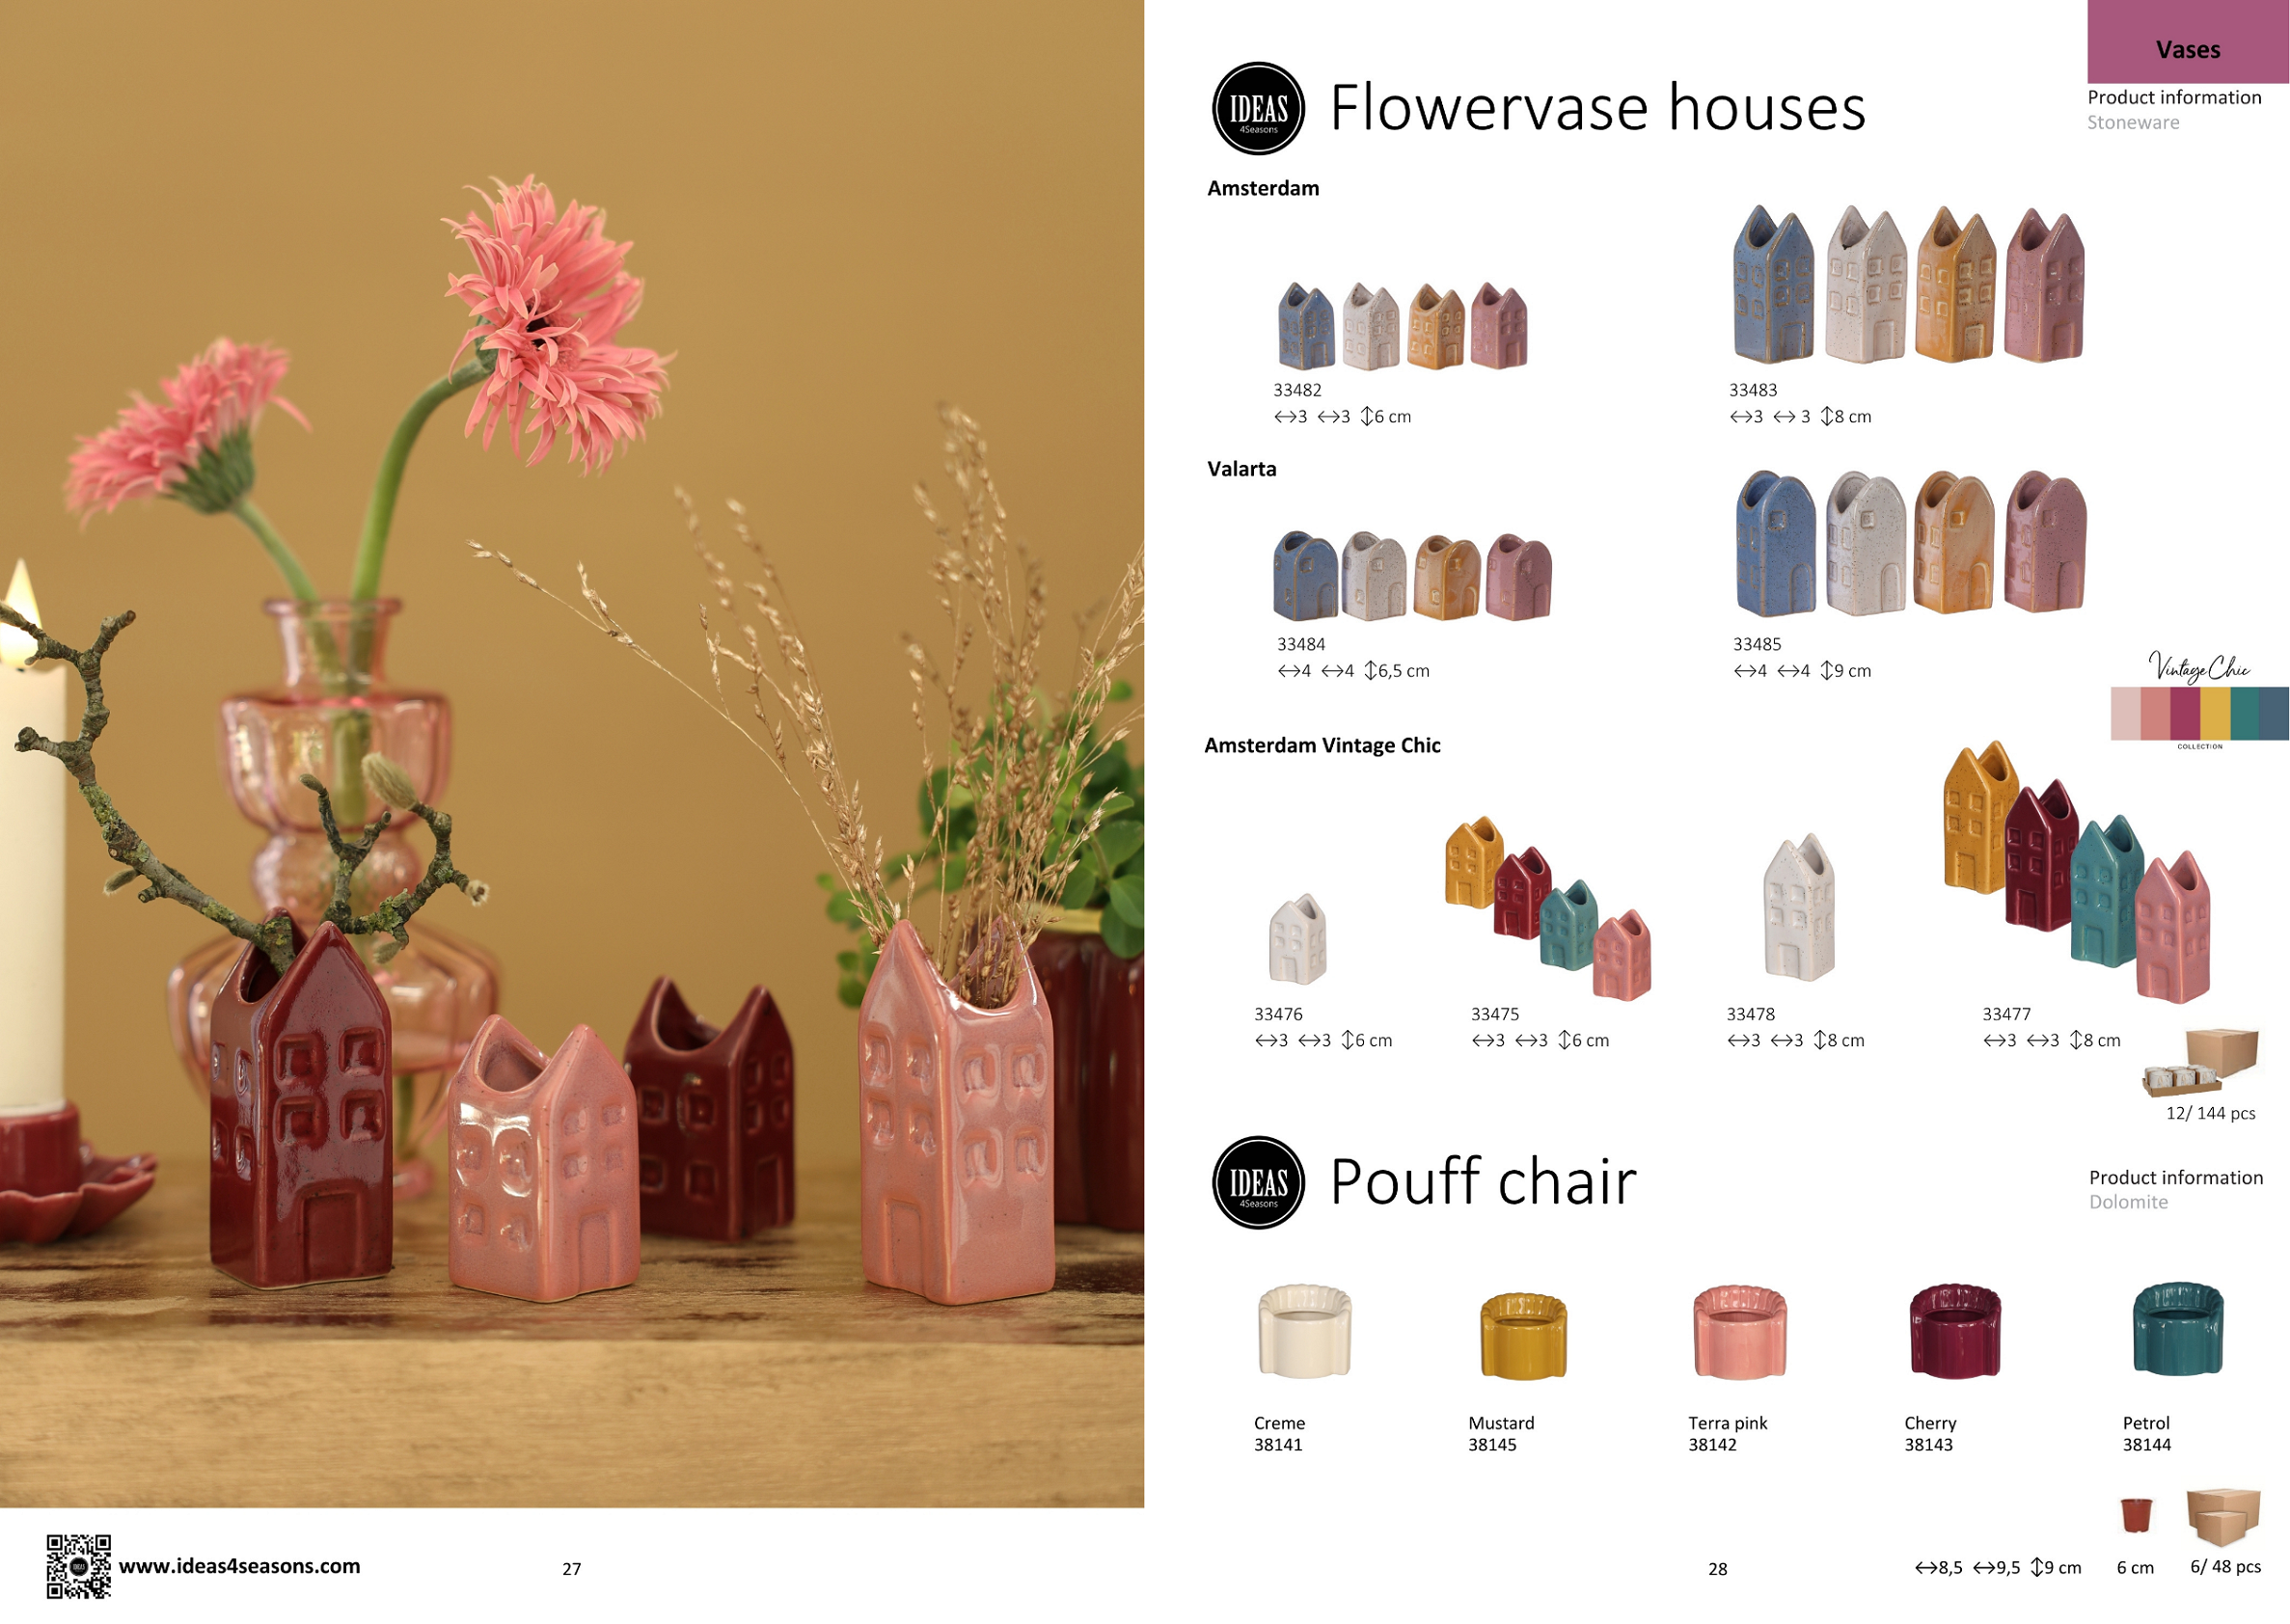
Task: Select the Cherry pouff chair image
Action: pos(1955,1331)
